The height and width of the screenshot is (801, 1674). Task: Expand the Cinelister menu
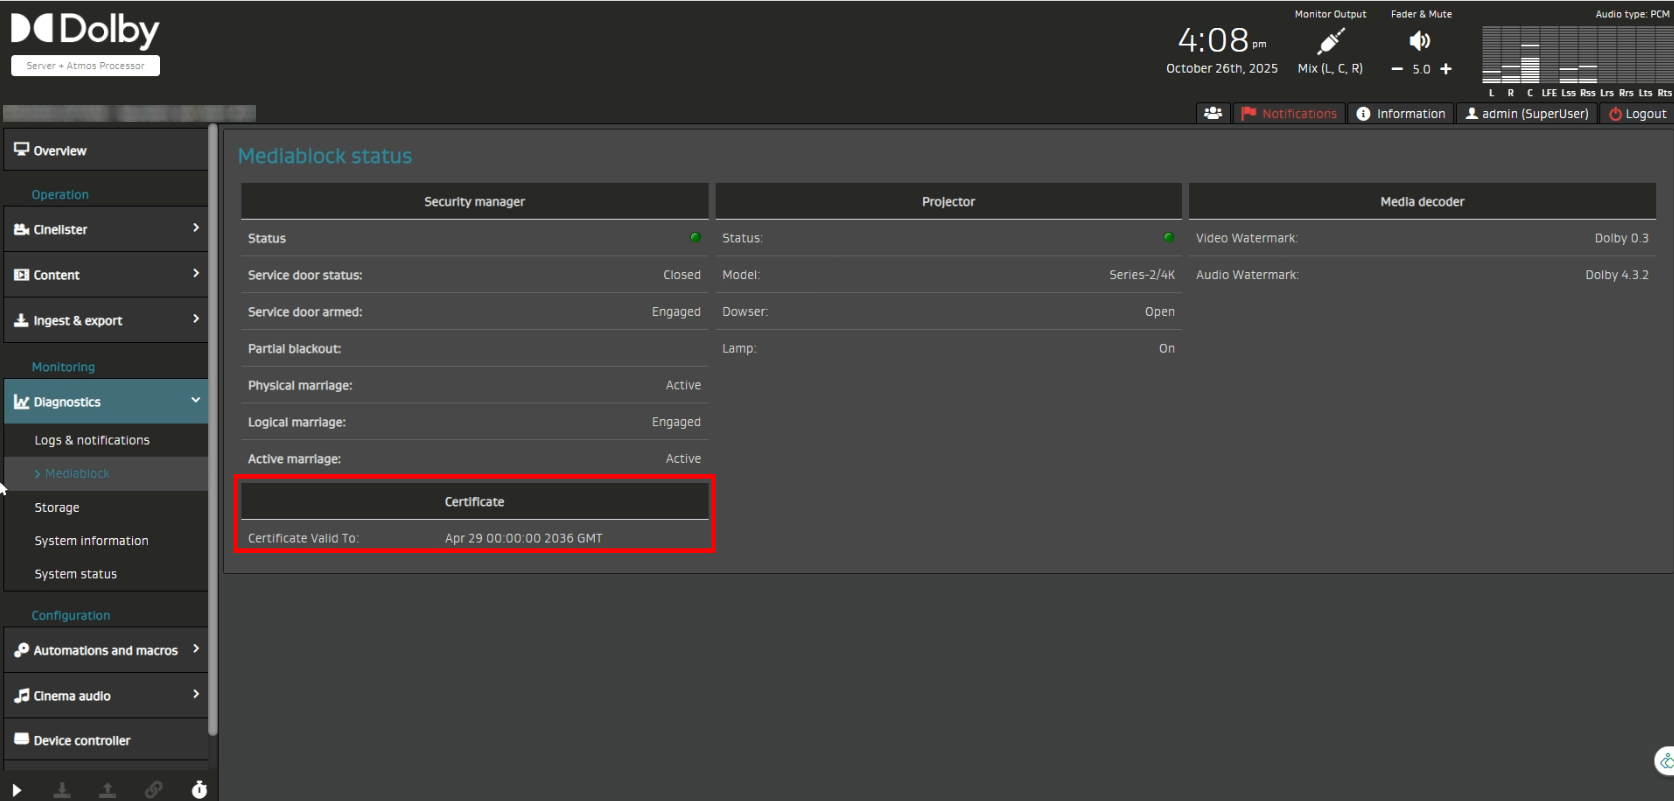tap(105, 229)
